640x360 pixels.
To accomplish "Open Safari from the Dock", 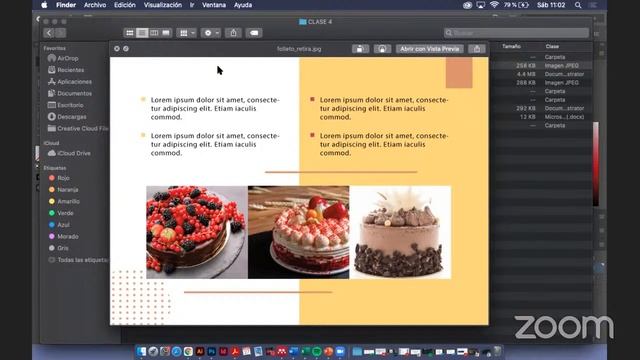I will pyautogui.click(x=176, y=351).
